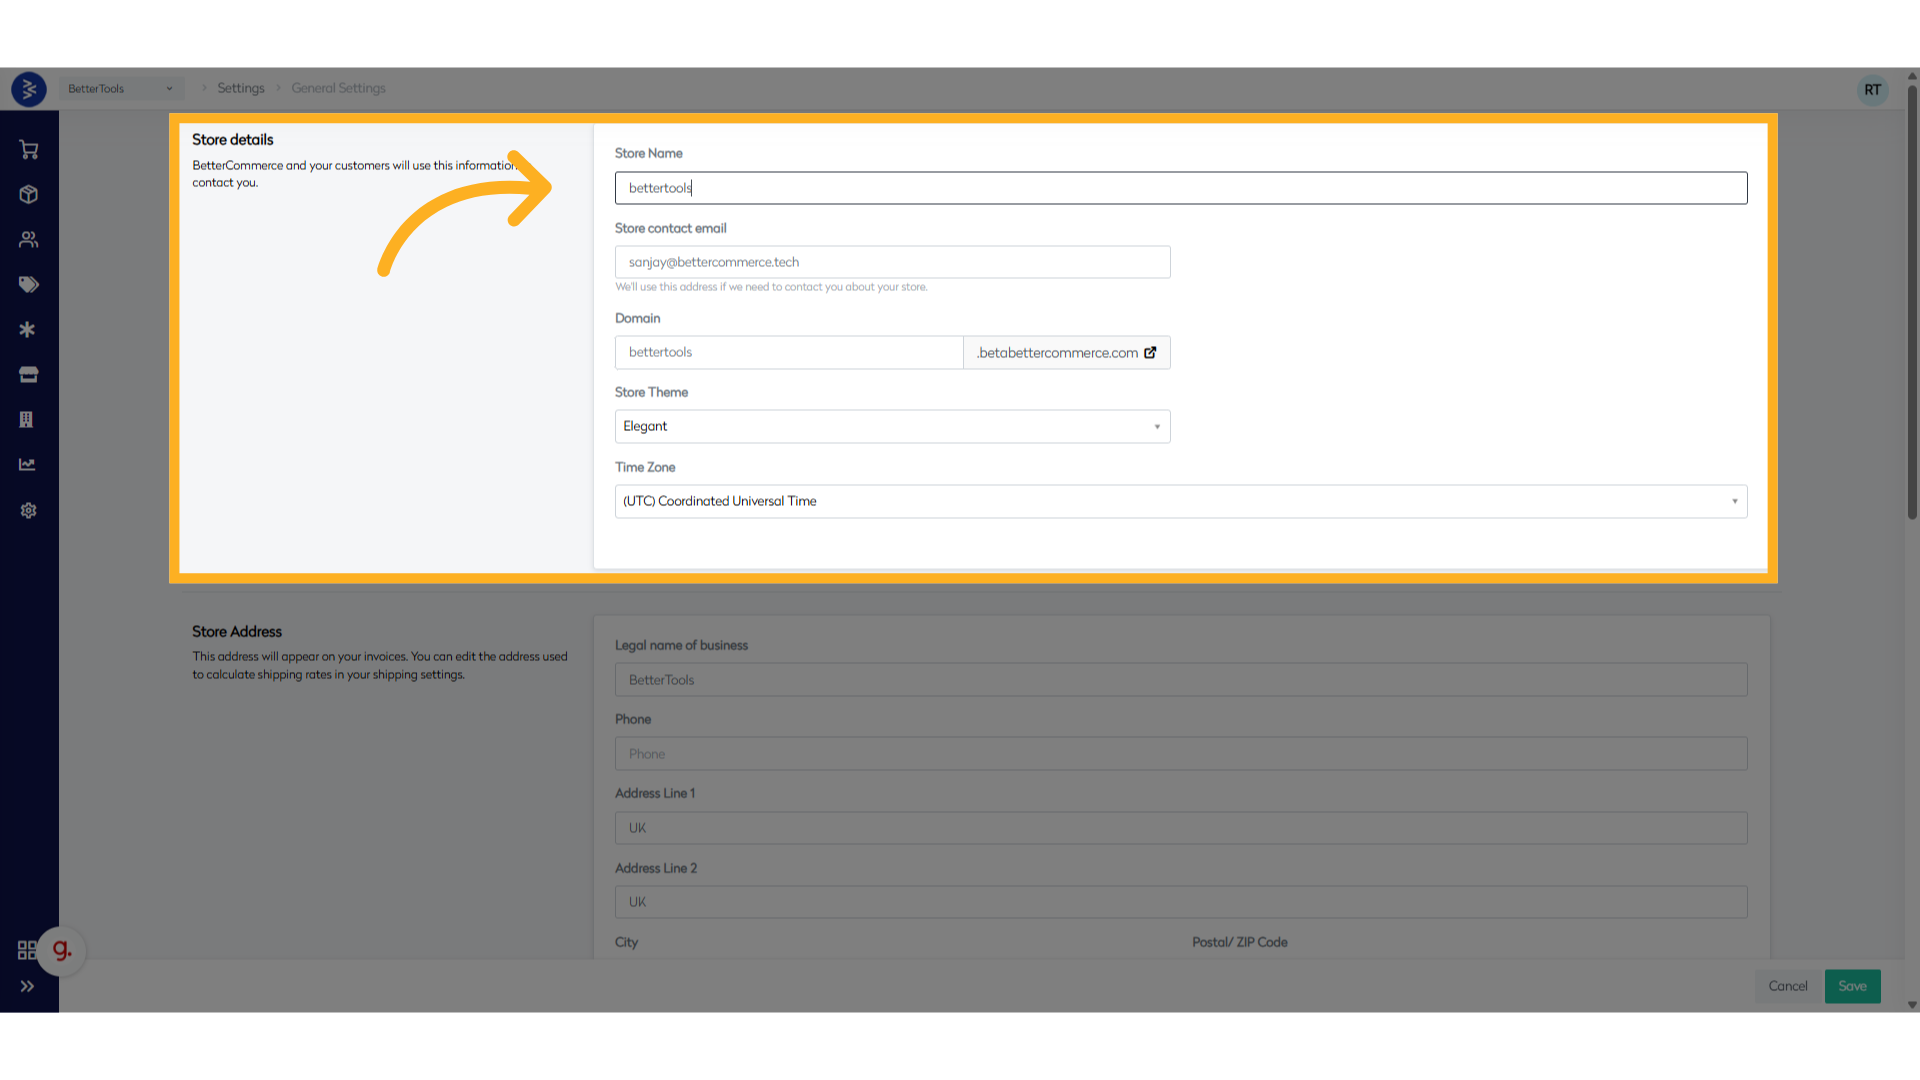Open the building icon in sidebar
The image size is (1920, 1080).
27,420
